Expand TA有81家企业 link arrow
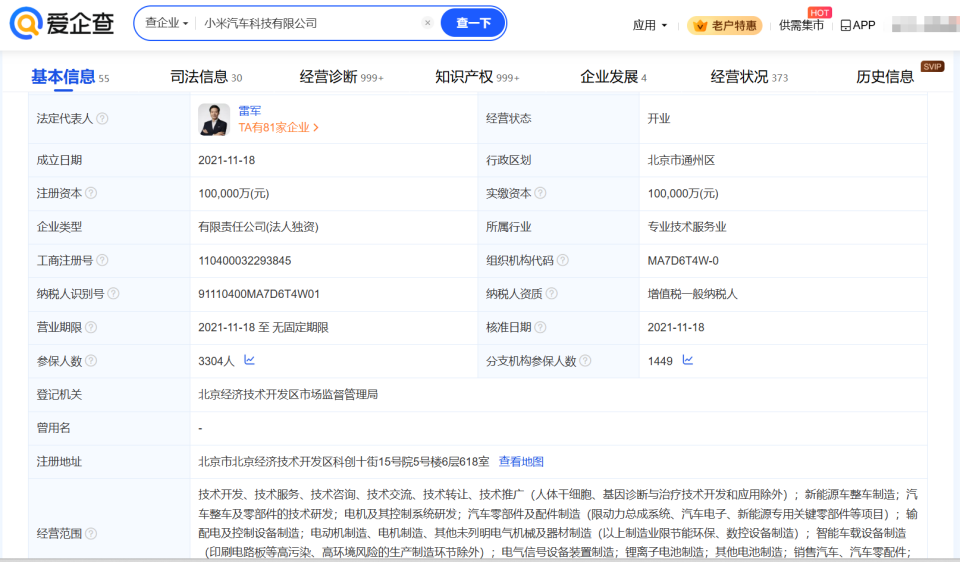The width and height of the screenshot is (960, 562). pyautogui.click(x=316, y=128)
